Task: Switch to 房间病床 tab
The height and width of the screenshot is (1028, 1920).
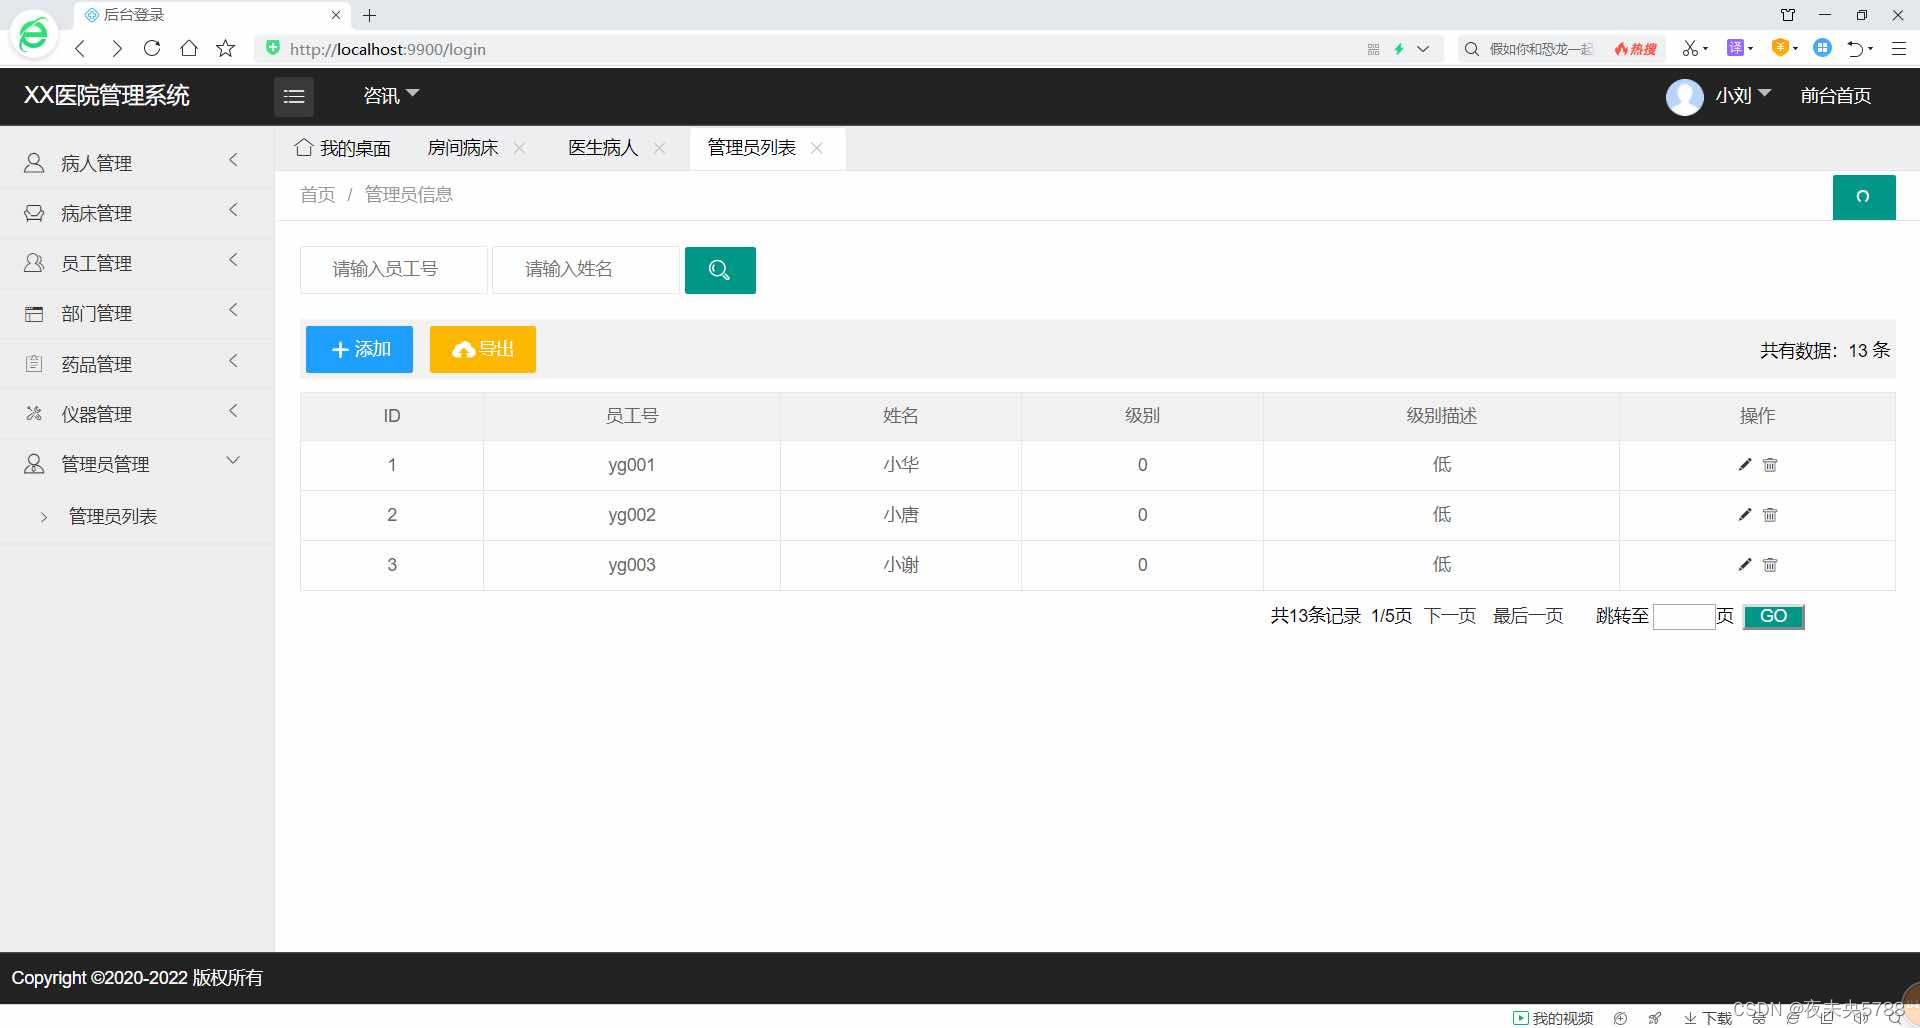Action: click(463, 148)
